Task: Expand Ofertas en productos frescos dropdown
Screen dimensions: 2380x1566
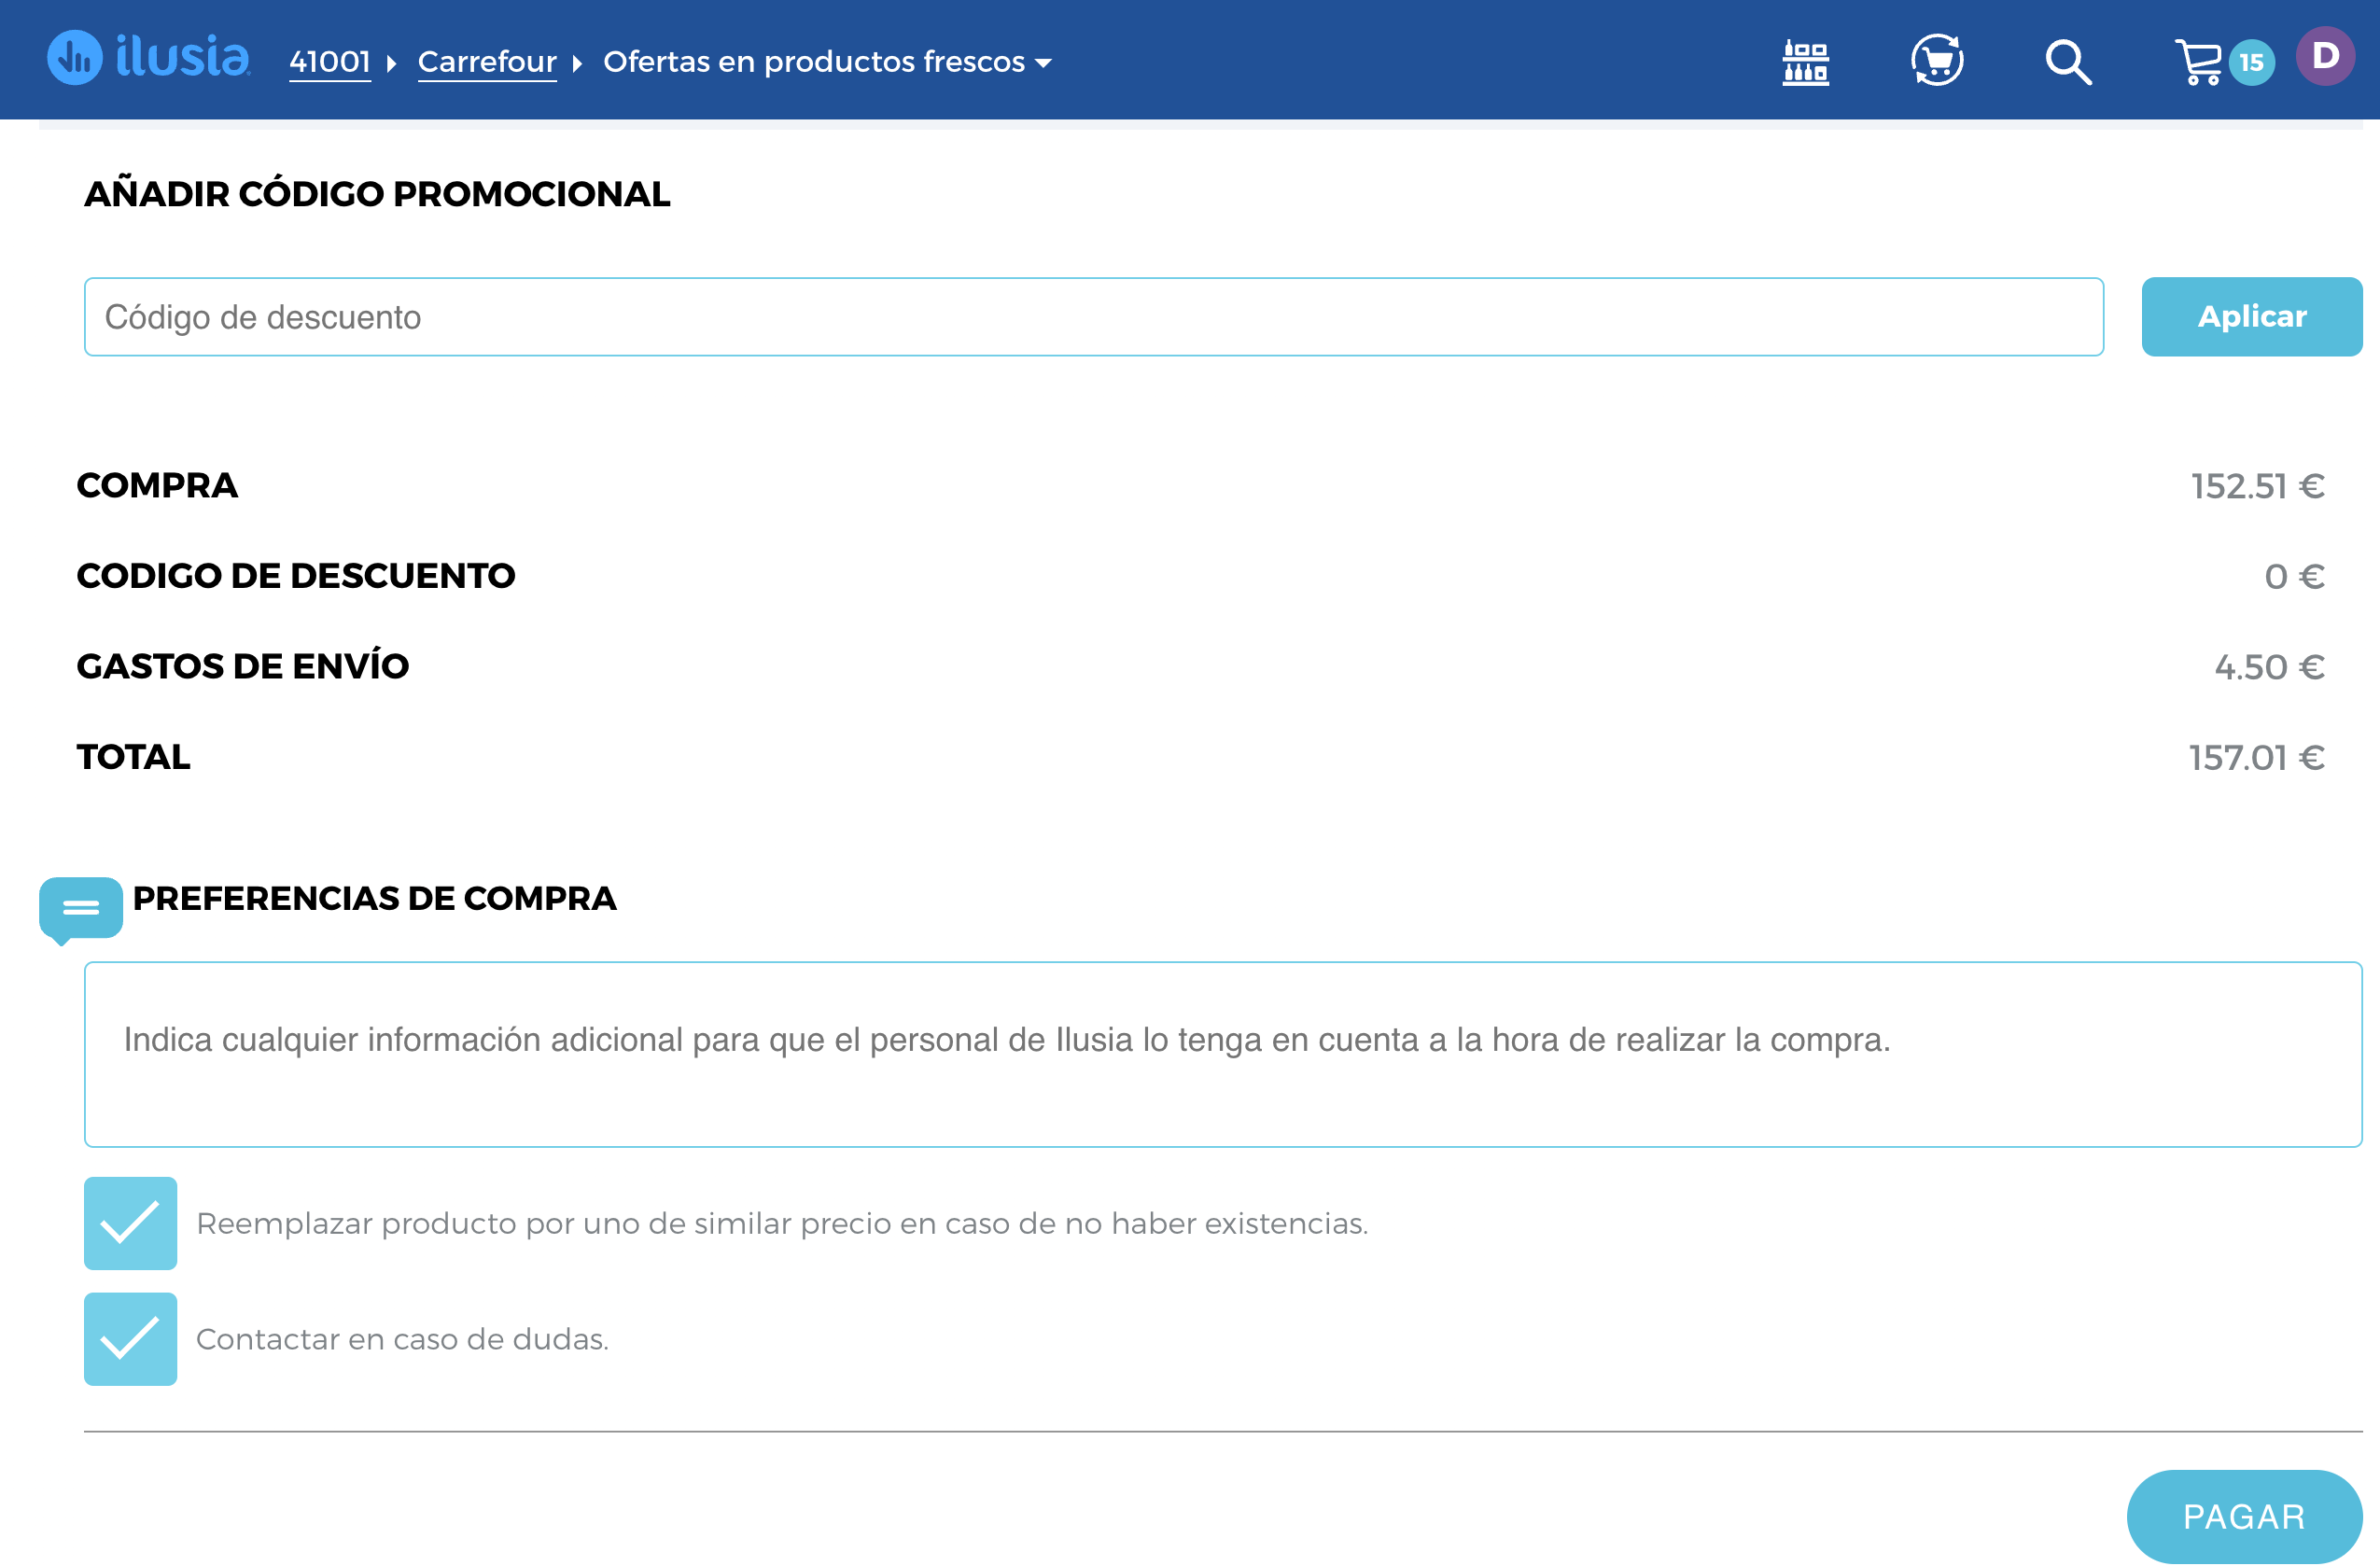Action: click(x=1043, y=63)
